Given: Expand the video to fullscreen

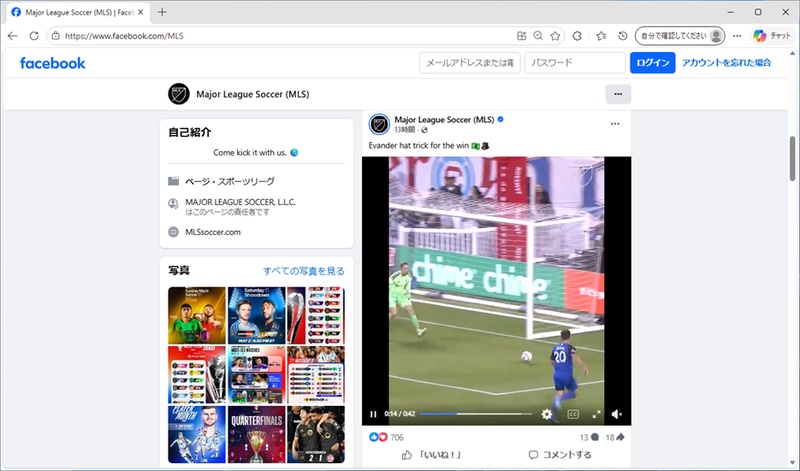Looking at the screenshot, I should coord(596,414).
